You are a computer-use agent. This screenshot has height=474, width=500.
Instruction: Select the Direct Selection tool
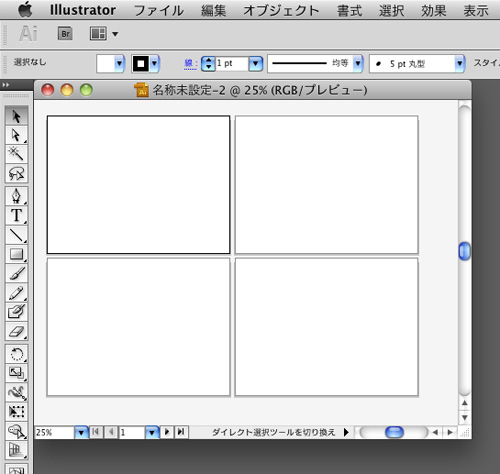coord(16,135)
